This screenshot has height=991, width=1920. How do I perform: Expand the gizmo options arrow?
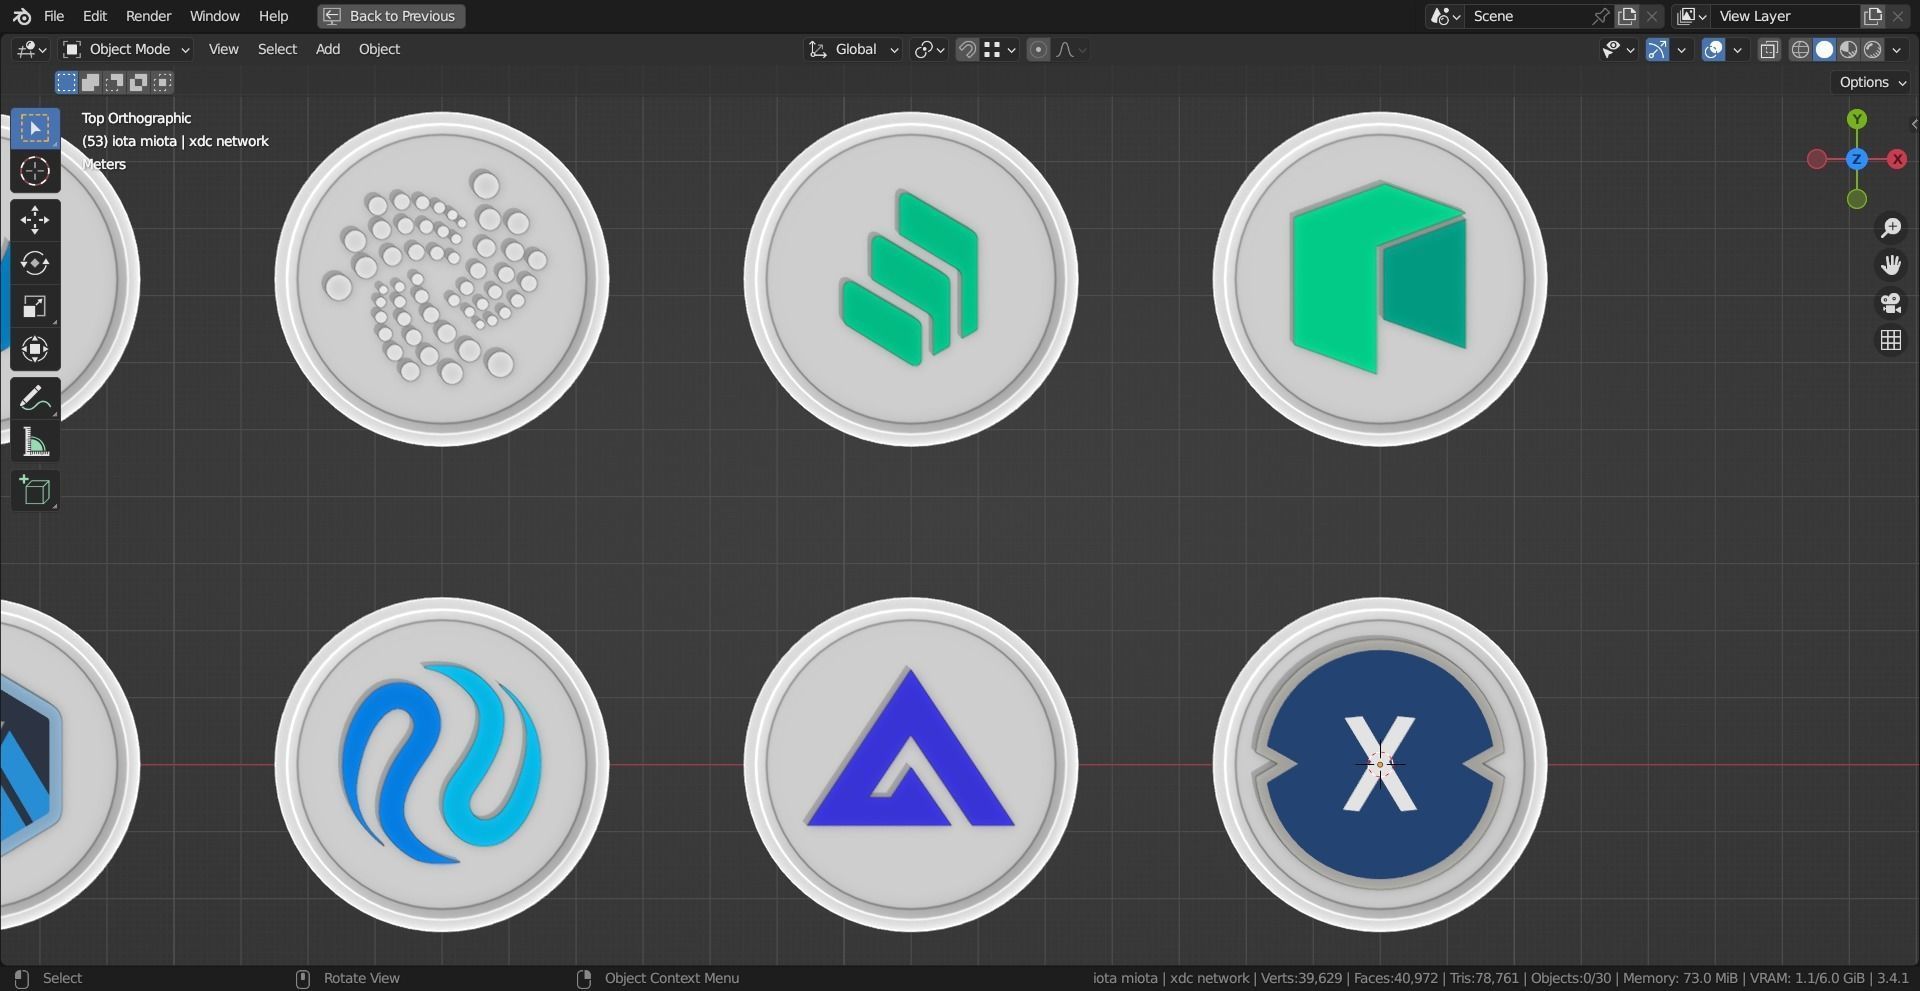1681,49
